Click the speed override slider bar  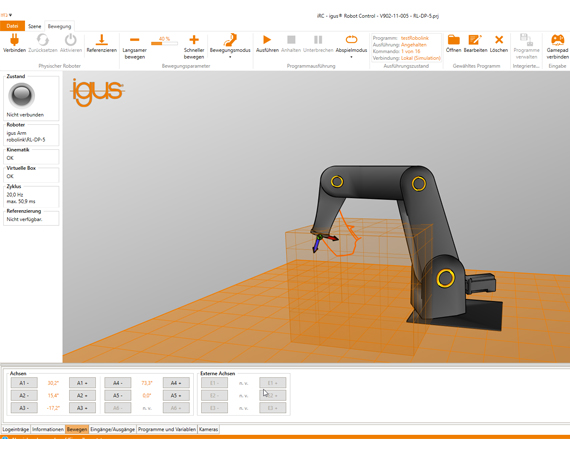(164, 43)
